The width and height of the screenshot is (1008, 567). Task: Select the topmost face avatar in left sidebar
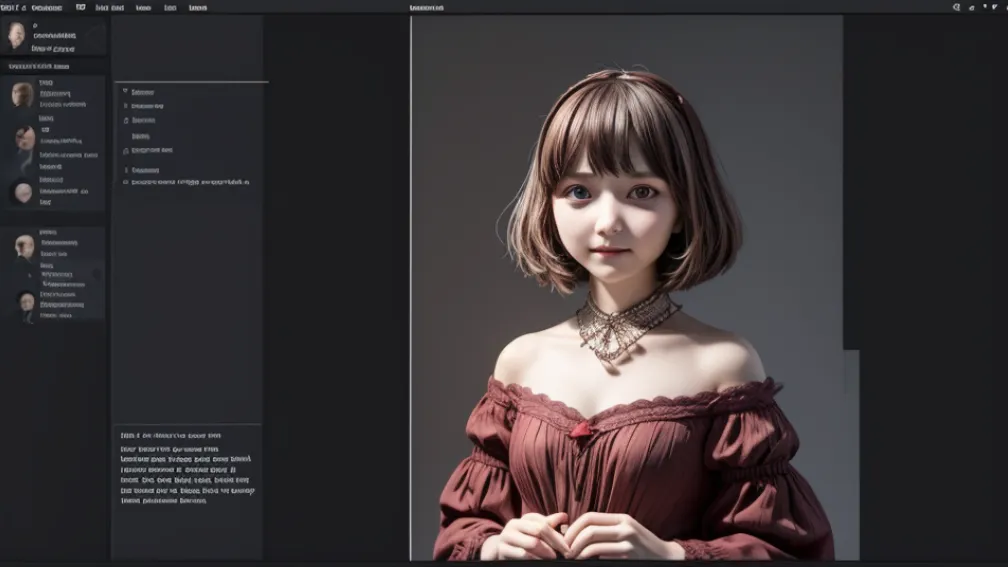click(x=17, y=35)
